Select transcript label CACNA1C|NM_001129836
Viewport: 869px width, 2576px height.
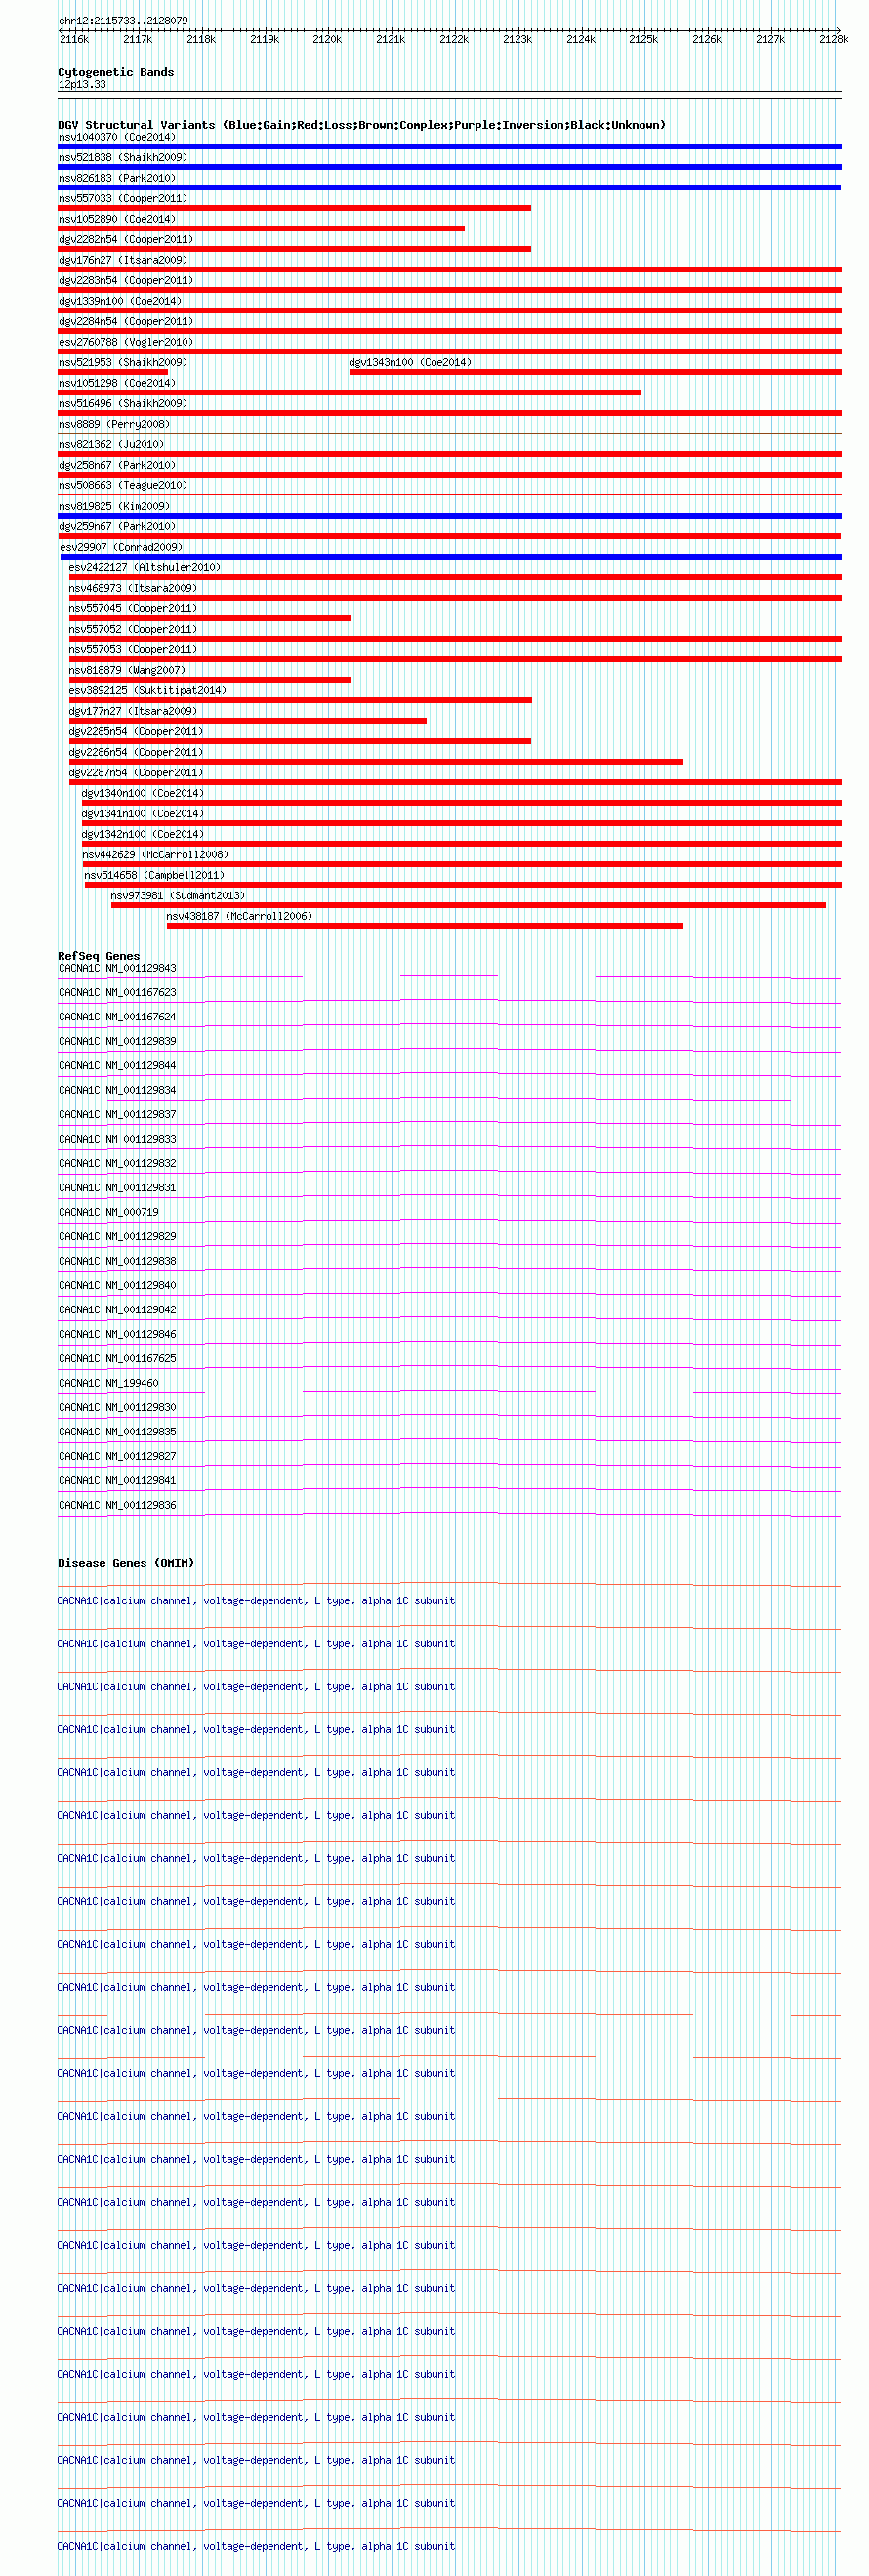click(x=117, y=1505)
